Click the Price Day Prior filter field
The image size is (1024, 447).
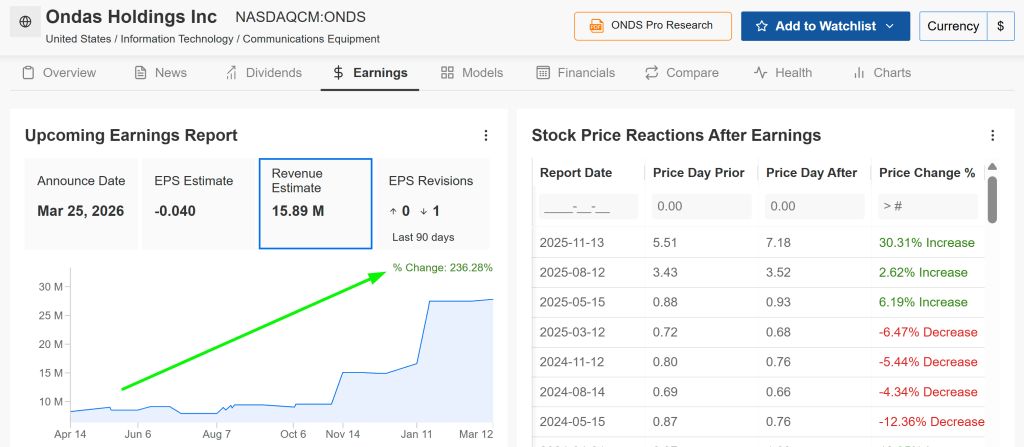pos(701,206)
